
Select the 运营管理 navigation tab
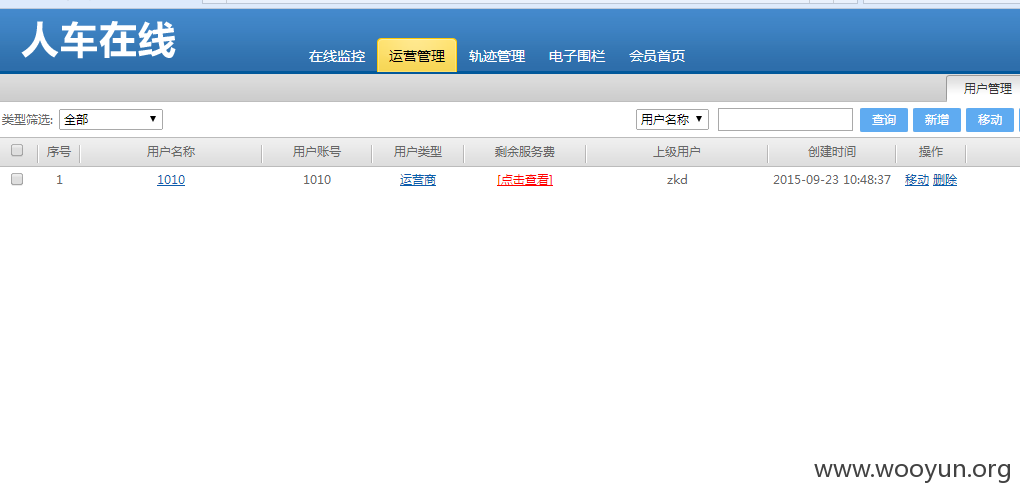pyautogui.click(x=417, y=56)
